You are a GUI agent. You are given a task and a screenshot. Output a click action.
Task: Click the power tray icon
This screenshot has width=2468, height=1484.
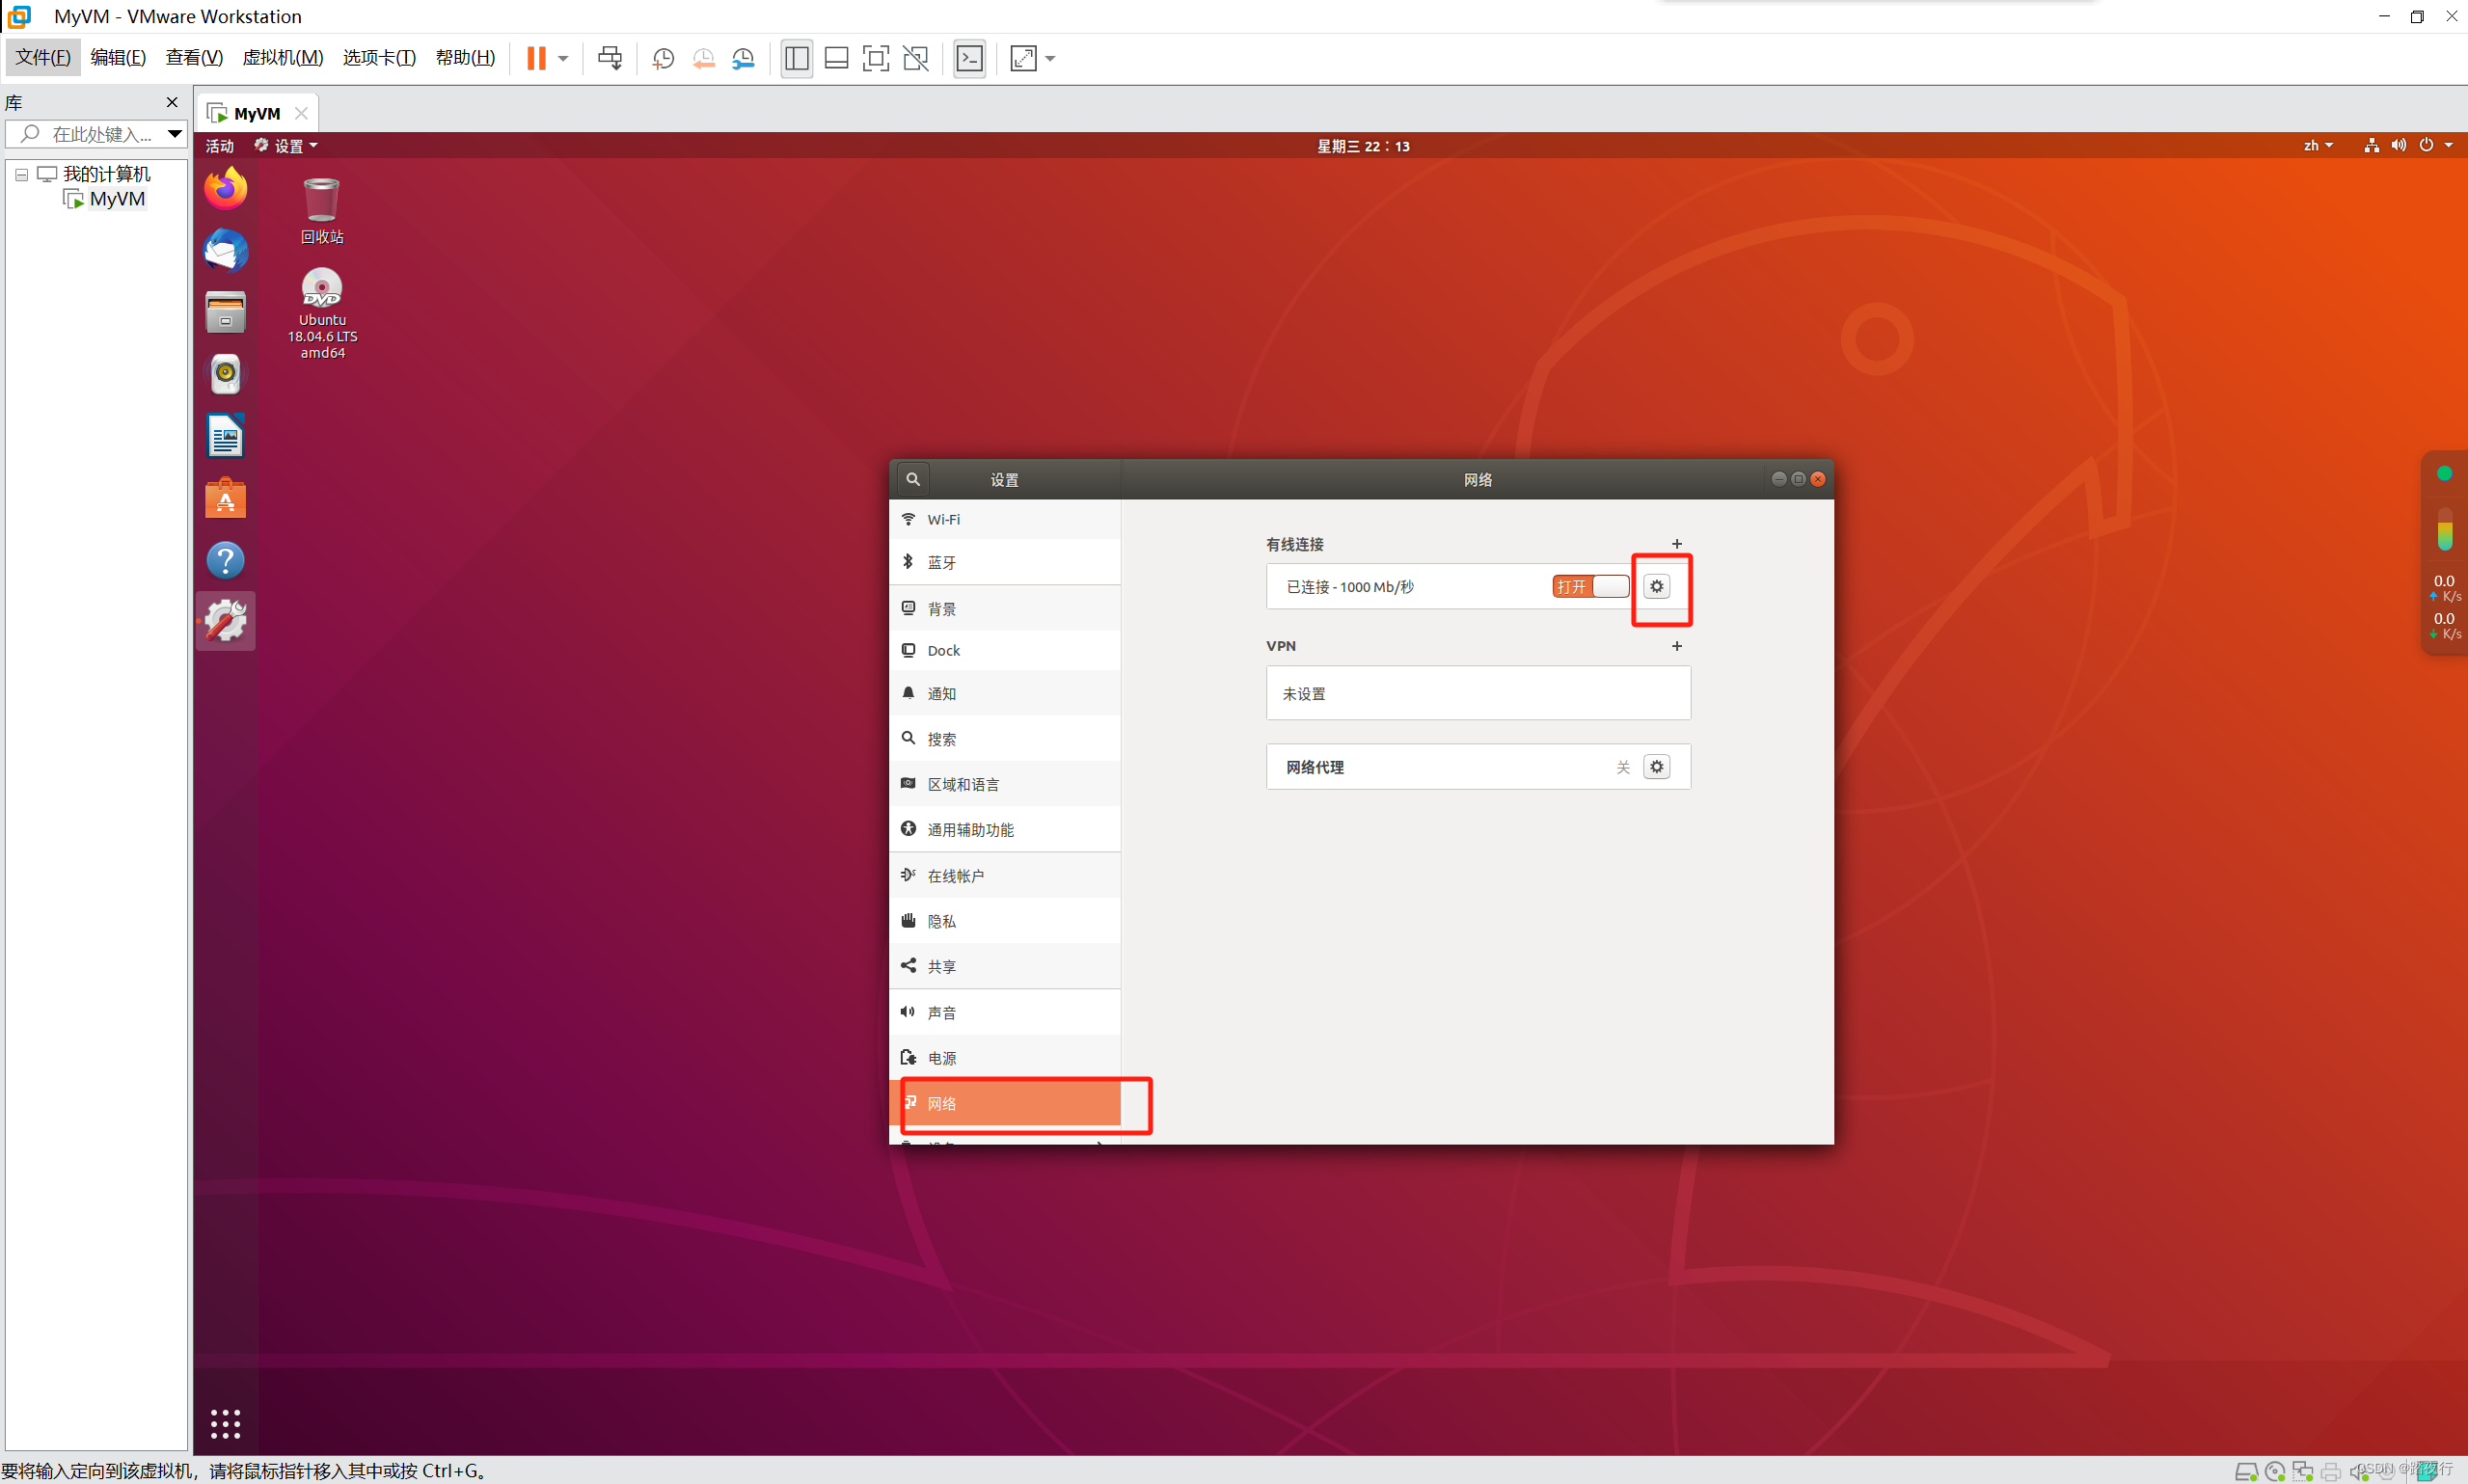click(2426, 146)
